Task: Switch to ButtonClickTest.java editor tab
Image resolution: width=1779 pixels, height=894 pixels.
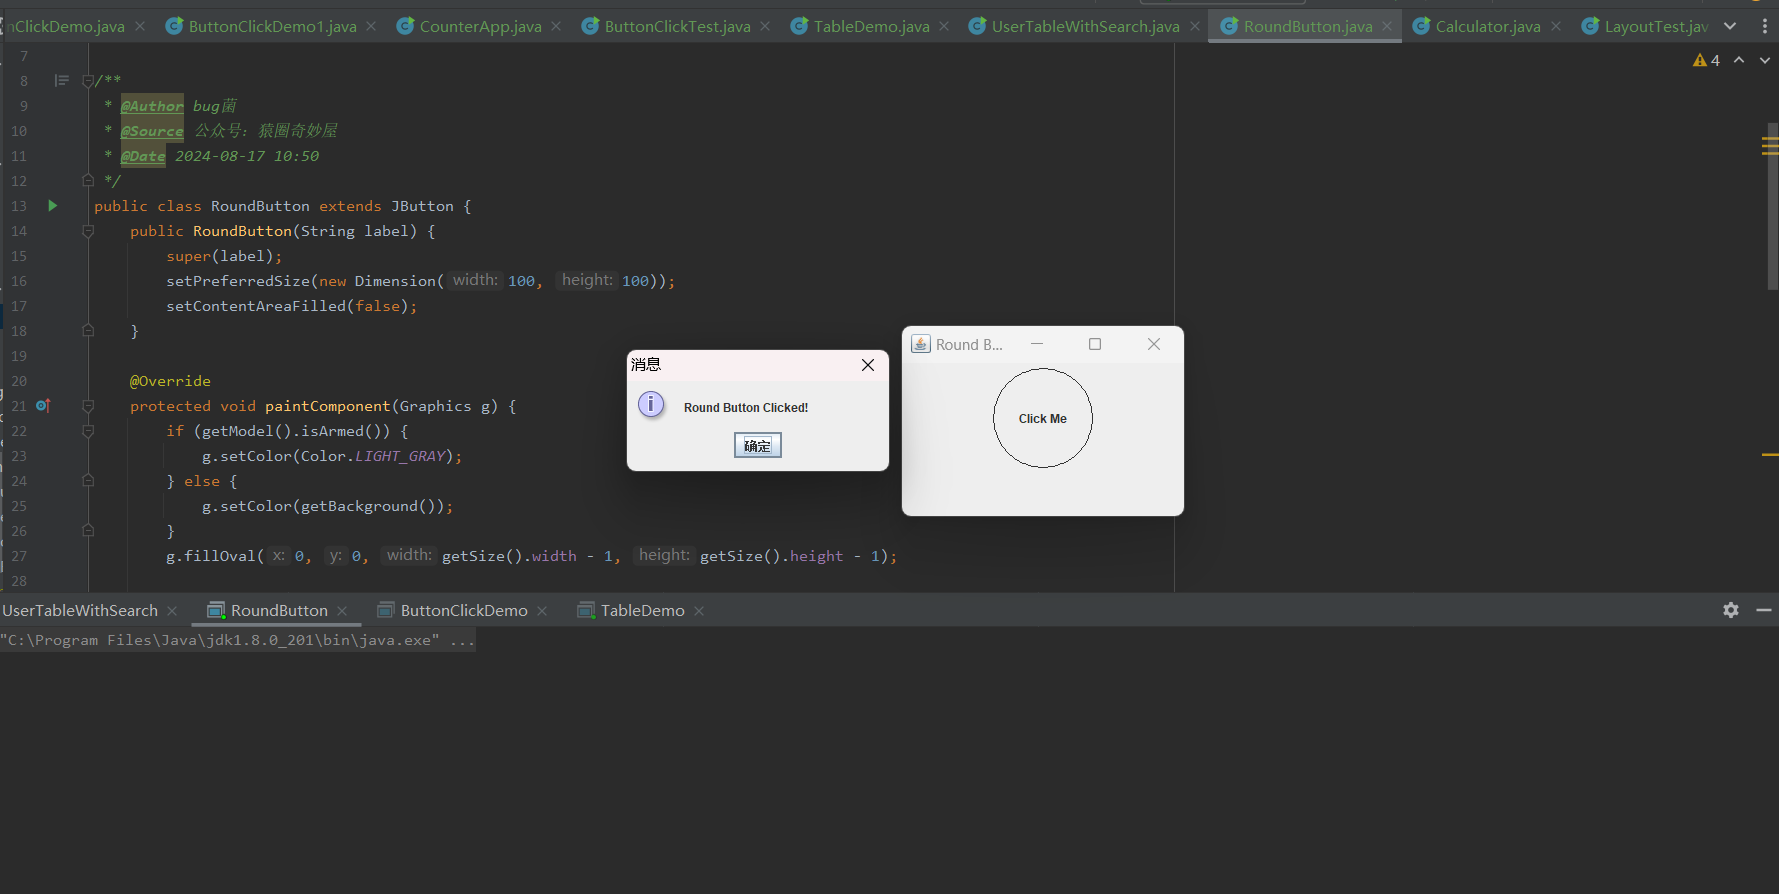Action: pos(677,26)
